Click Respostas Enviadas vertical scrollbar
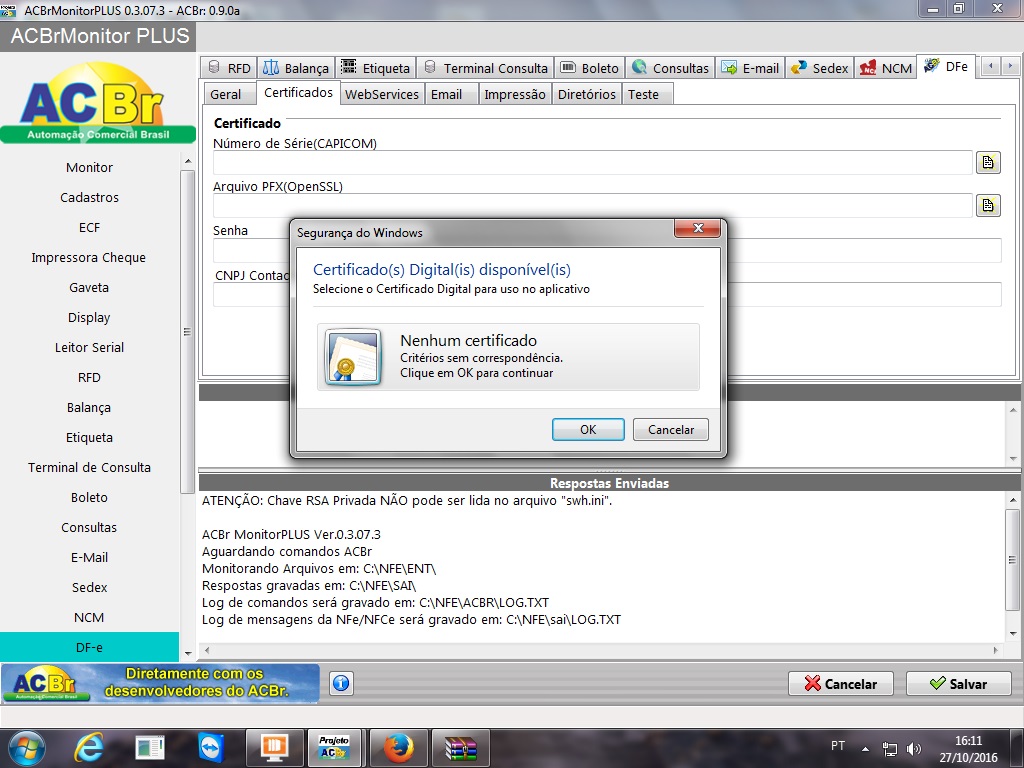 click(1012, 566)
